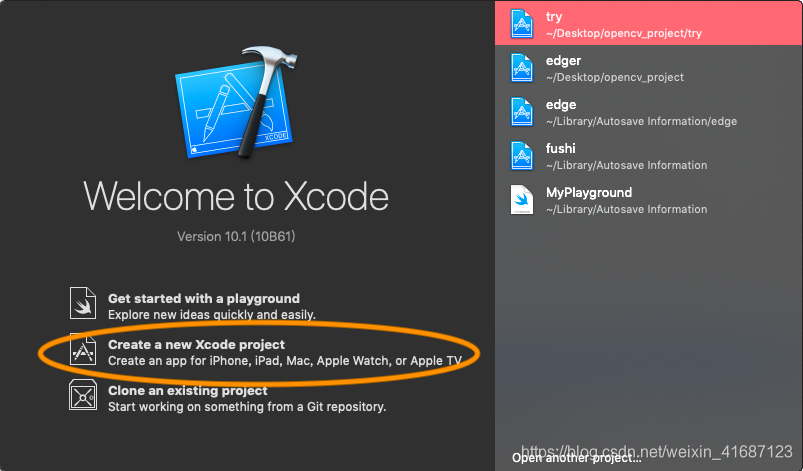Open another project link at bottom
Viewport: 803px width, 471px height.
(577, 458)
